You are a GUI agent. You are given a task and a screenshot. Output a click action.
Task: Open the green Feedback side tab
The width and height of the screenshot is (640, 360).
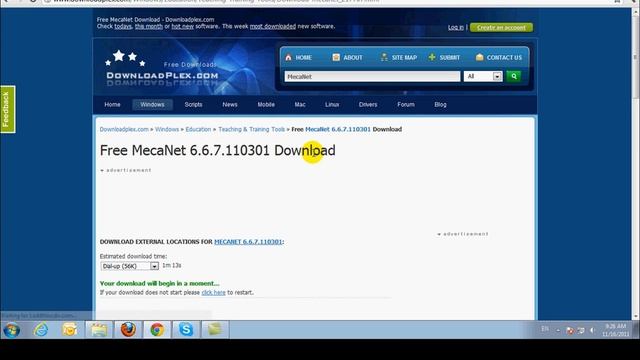coord(7,109)
